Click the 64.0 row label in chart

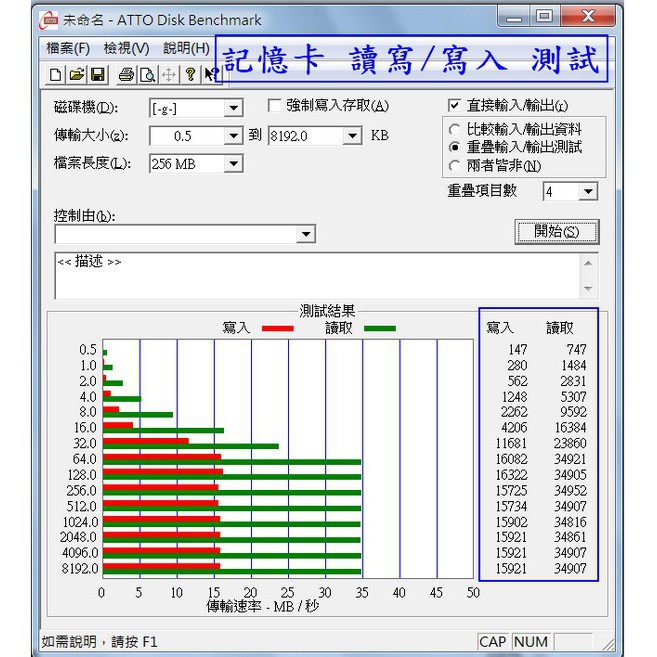click(x=85, y=459)
